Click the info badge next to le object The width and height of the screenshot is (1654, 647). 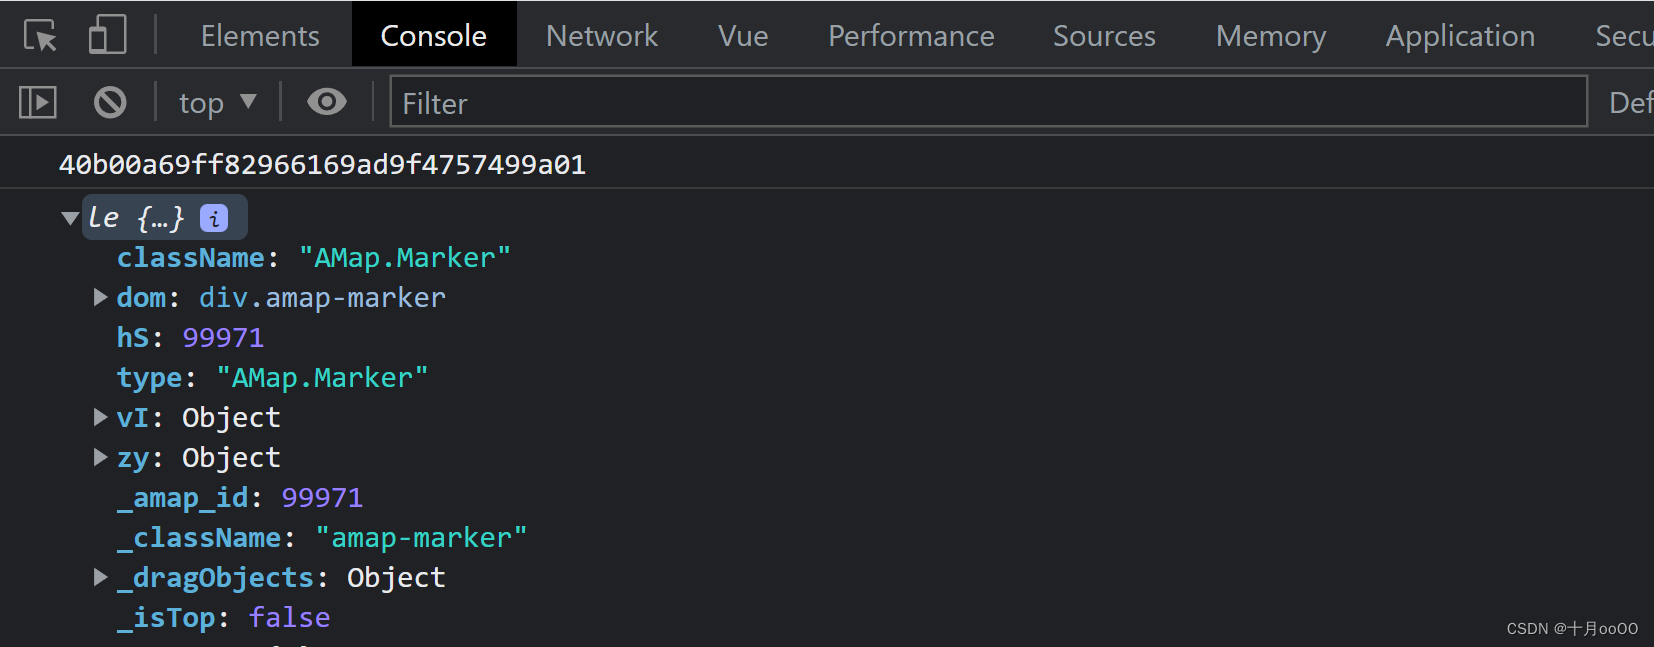(214, 218)
